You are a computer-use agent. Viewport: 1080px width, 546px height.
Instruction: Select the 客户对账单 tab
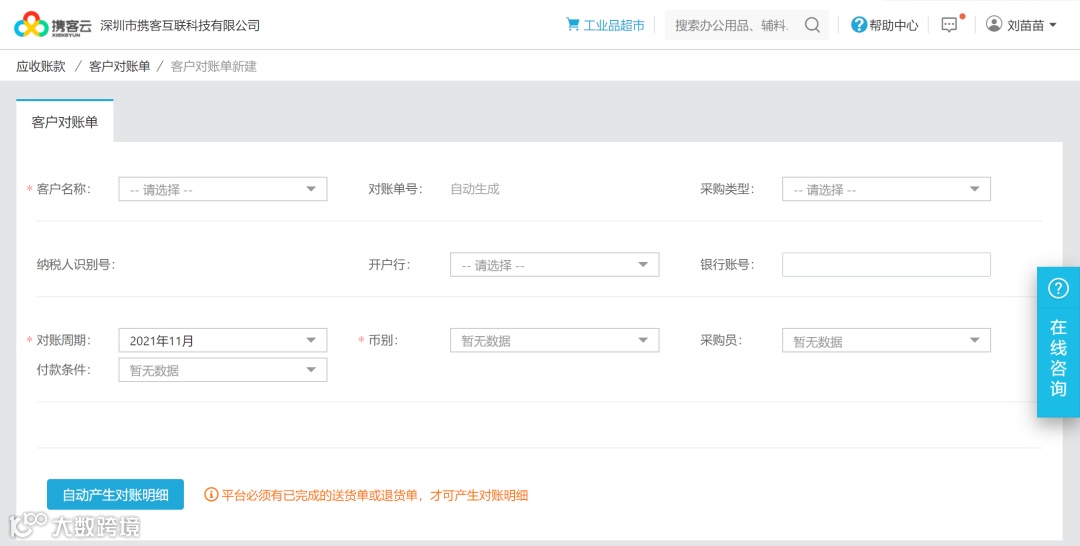65,122
